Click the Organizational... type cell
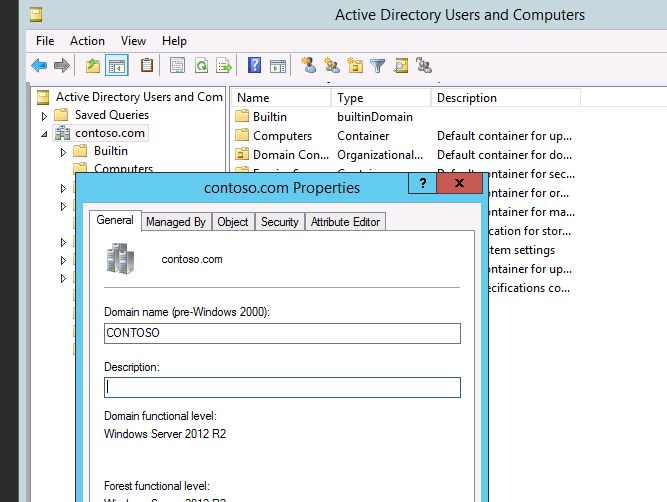The width and height of the screenshot is (667, 502). tap(380, 155)
